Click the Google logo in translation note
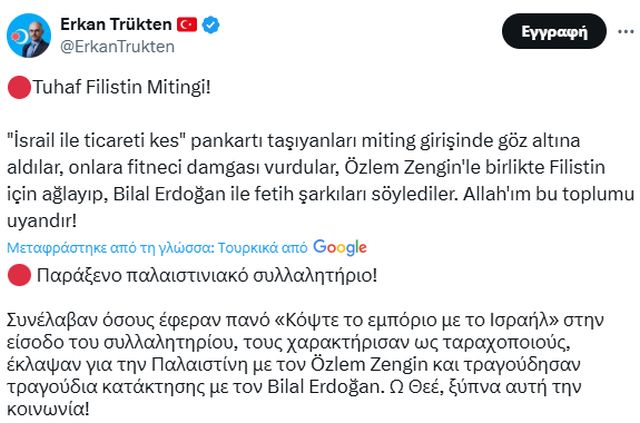 click(x=340, y=247)
